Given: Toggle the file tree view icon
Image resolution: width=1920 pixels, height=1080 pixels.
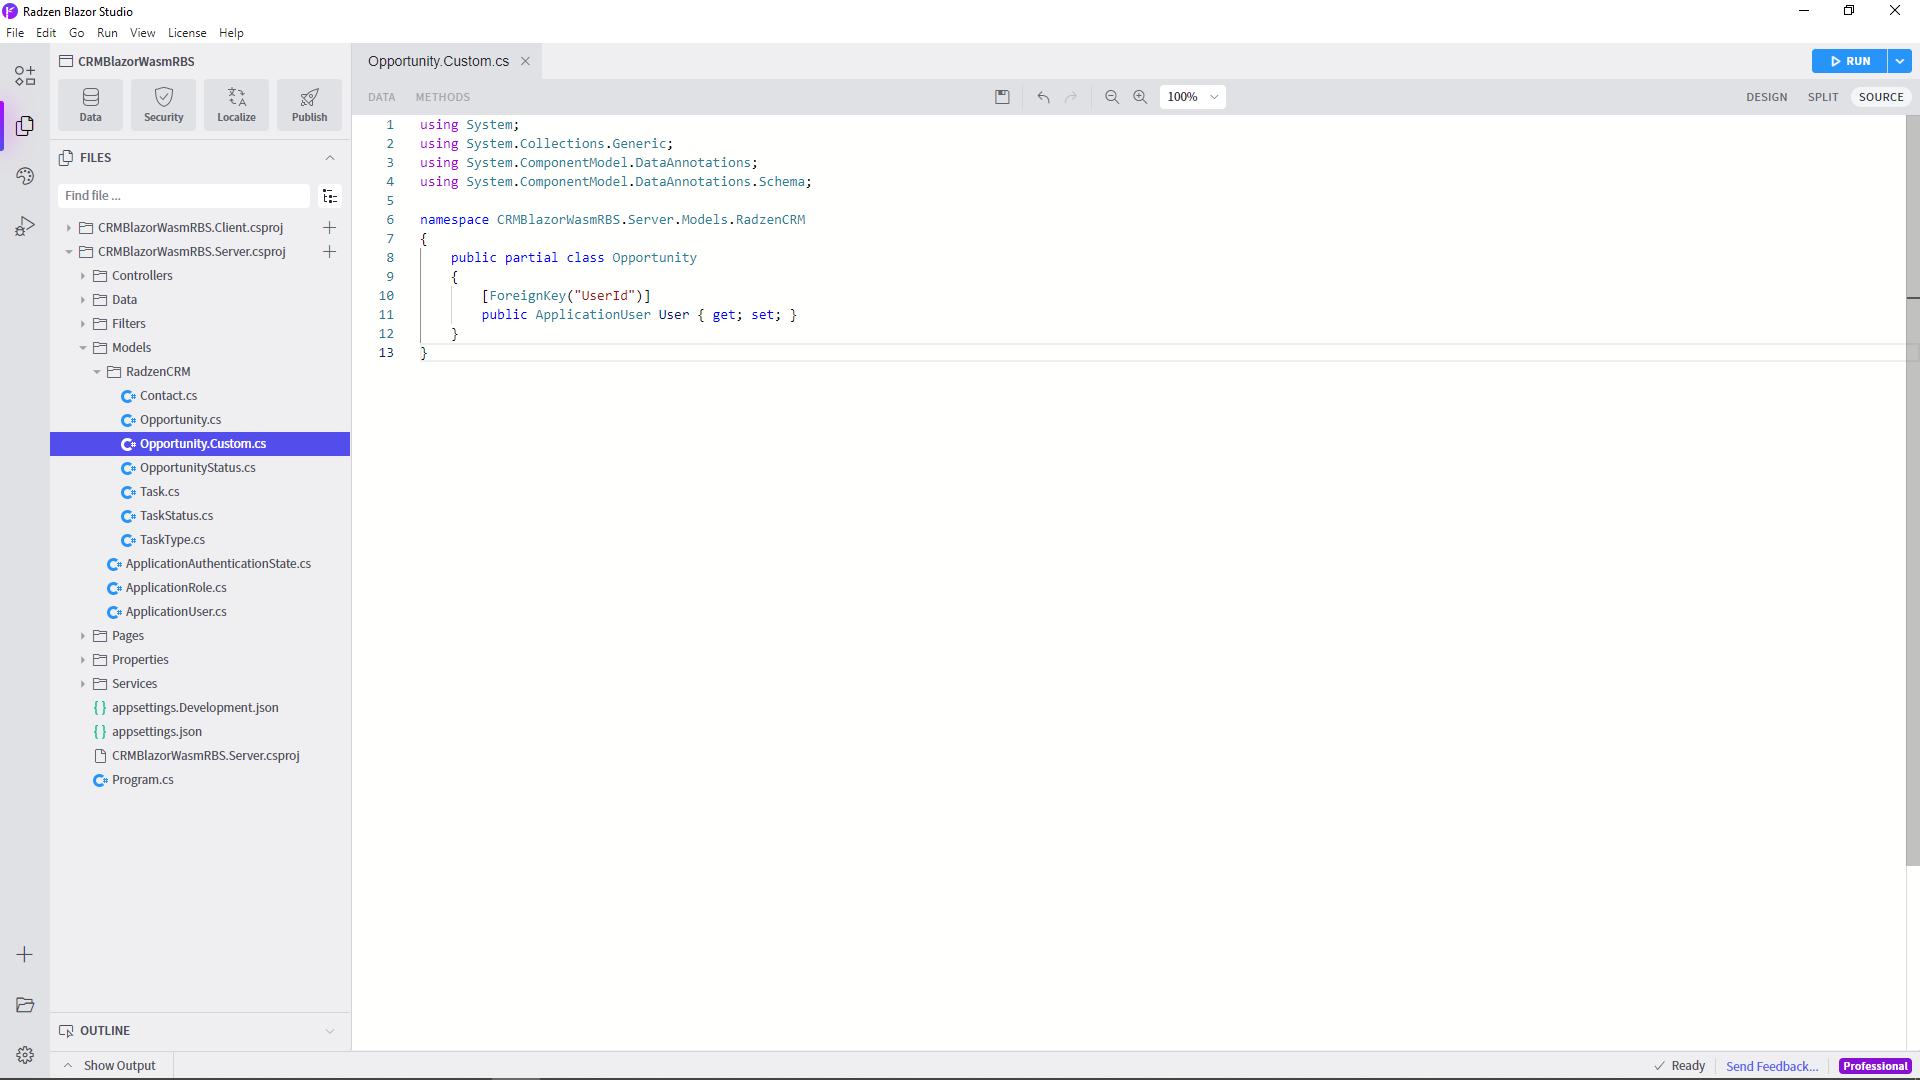Looking at the screenshot, I should point(329,196).
